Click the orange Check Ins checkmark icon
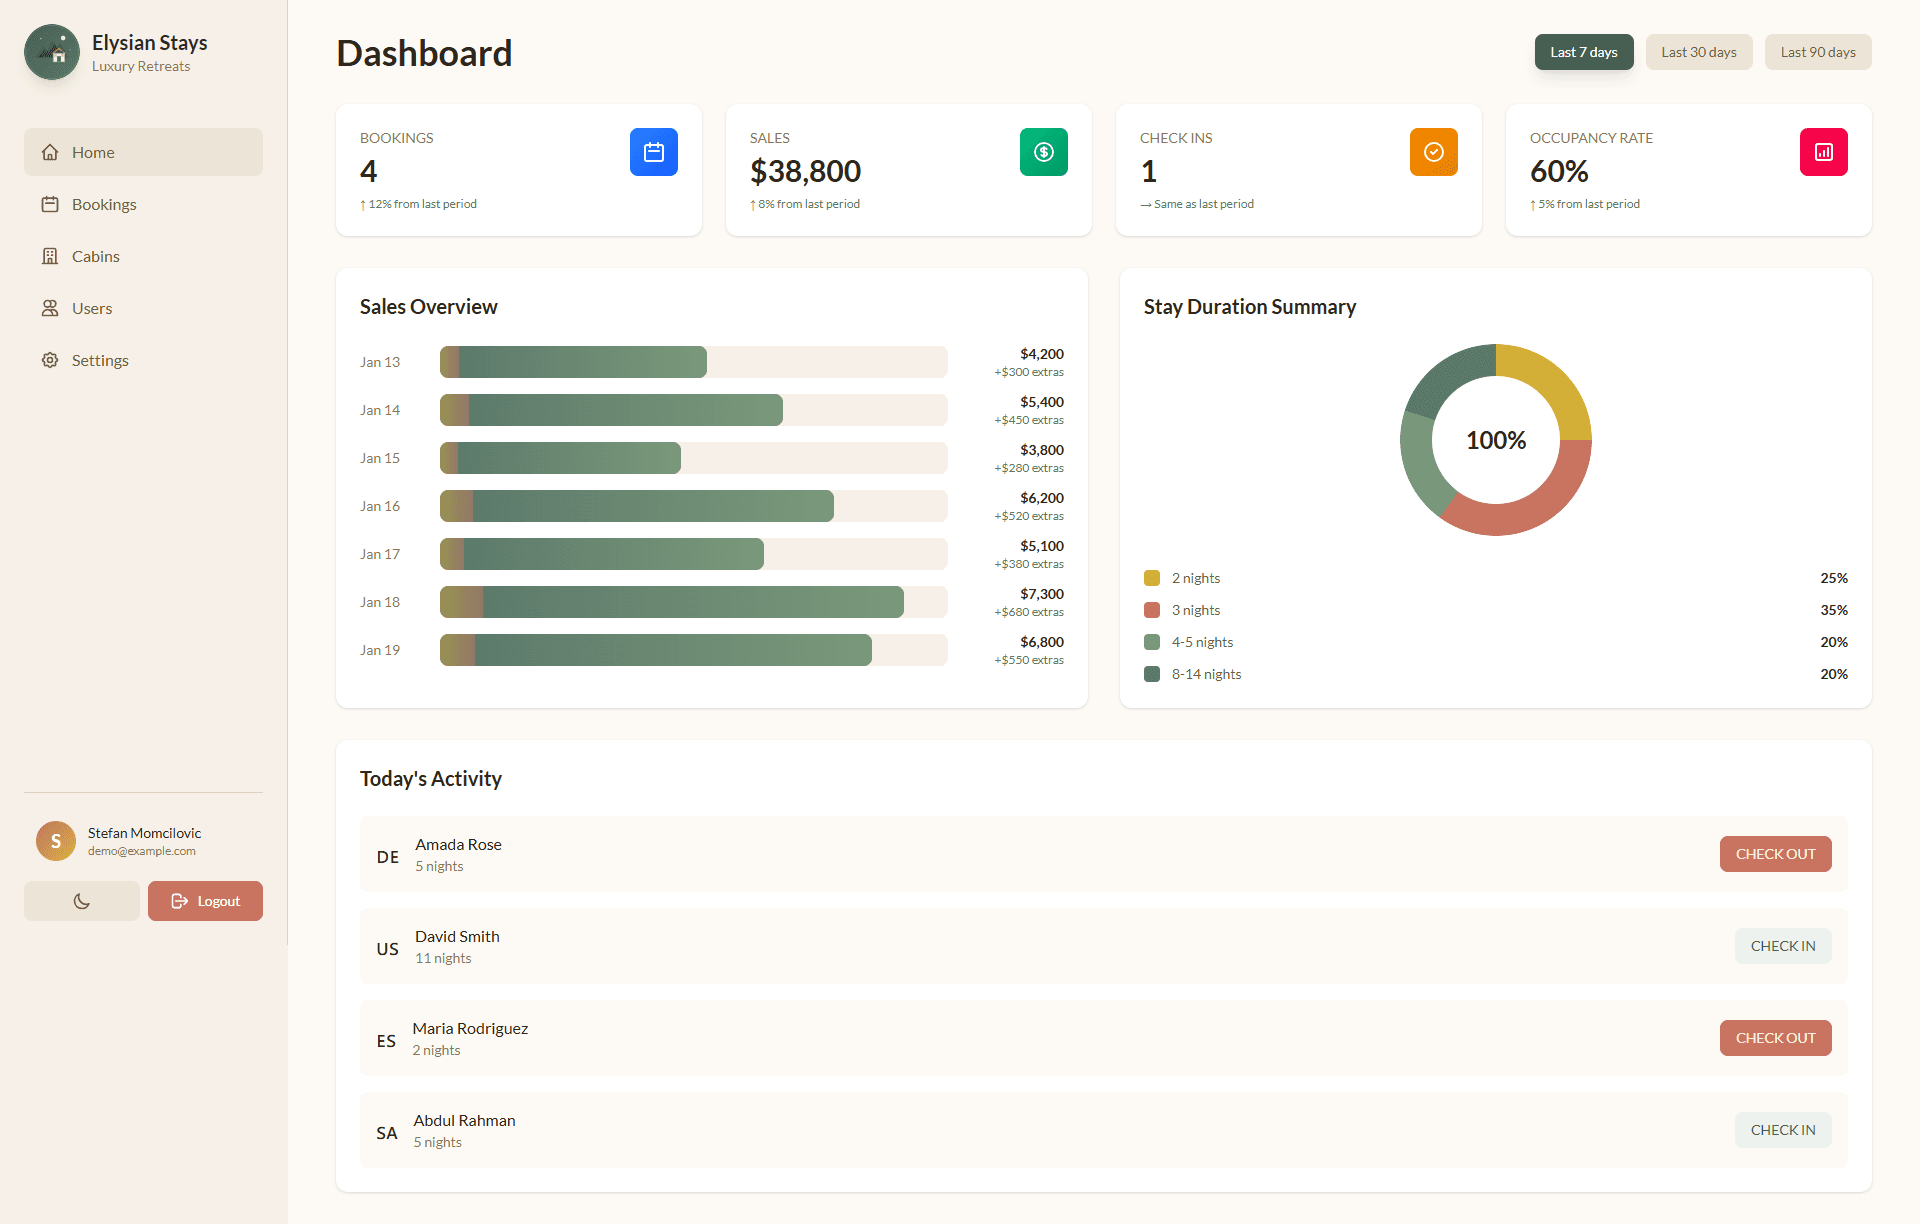This screenshot has height=1224, width=1920. [1433, 152]
